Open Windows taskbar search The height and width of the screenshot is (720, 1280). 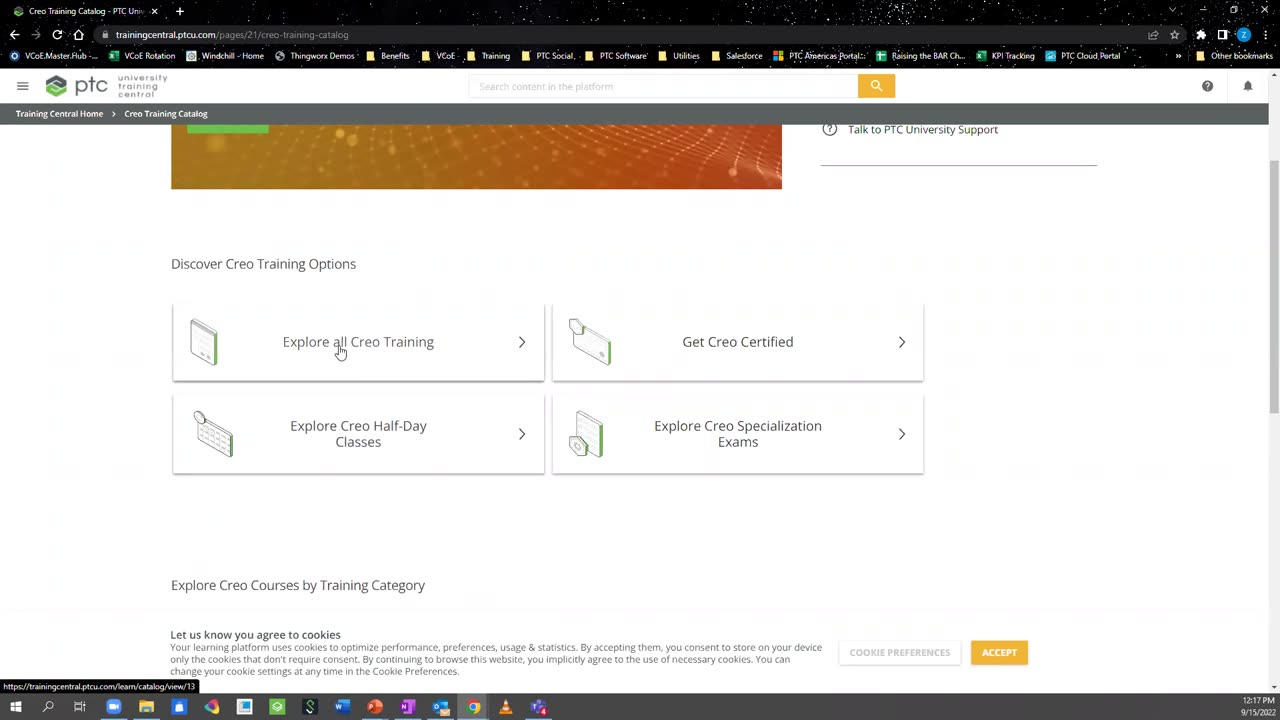pos(48,707)
